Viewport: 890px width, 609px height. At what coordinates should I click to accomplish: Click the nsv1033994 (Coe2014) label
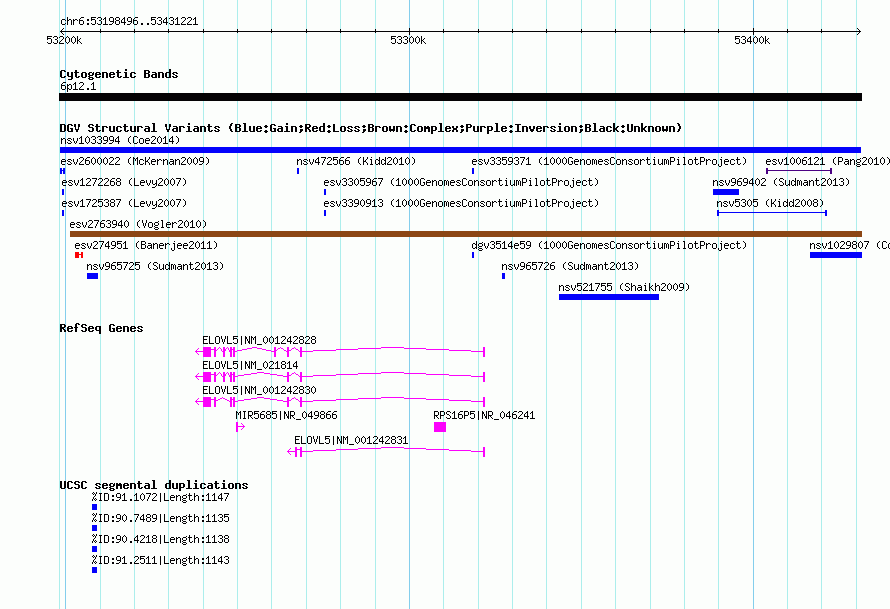pos(120,140)
